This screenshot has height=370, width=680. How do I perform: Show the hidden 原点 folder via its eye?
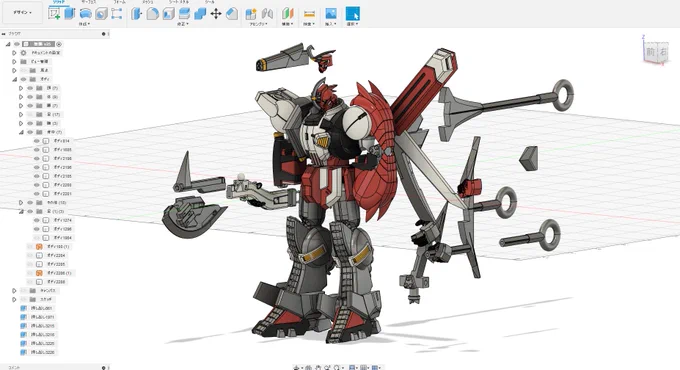[23, 70]
